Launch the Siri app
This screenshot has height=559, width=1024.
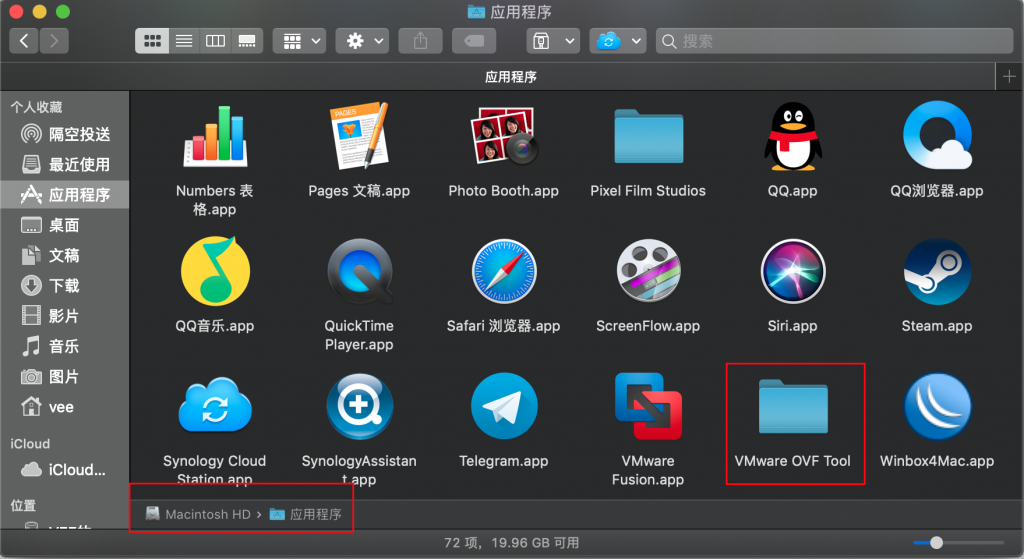[792, 272]
